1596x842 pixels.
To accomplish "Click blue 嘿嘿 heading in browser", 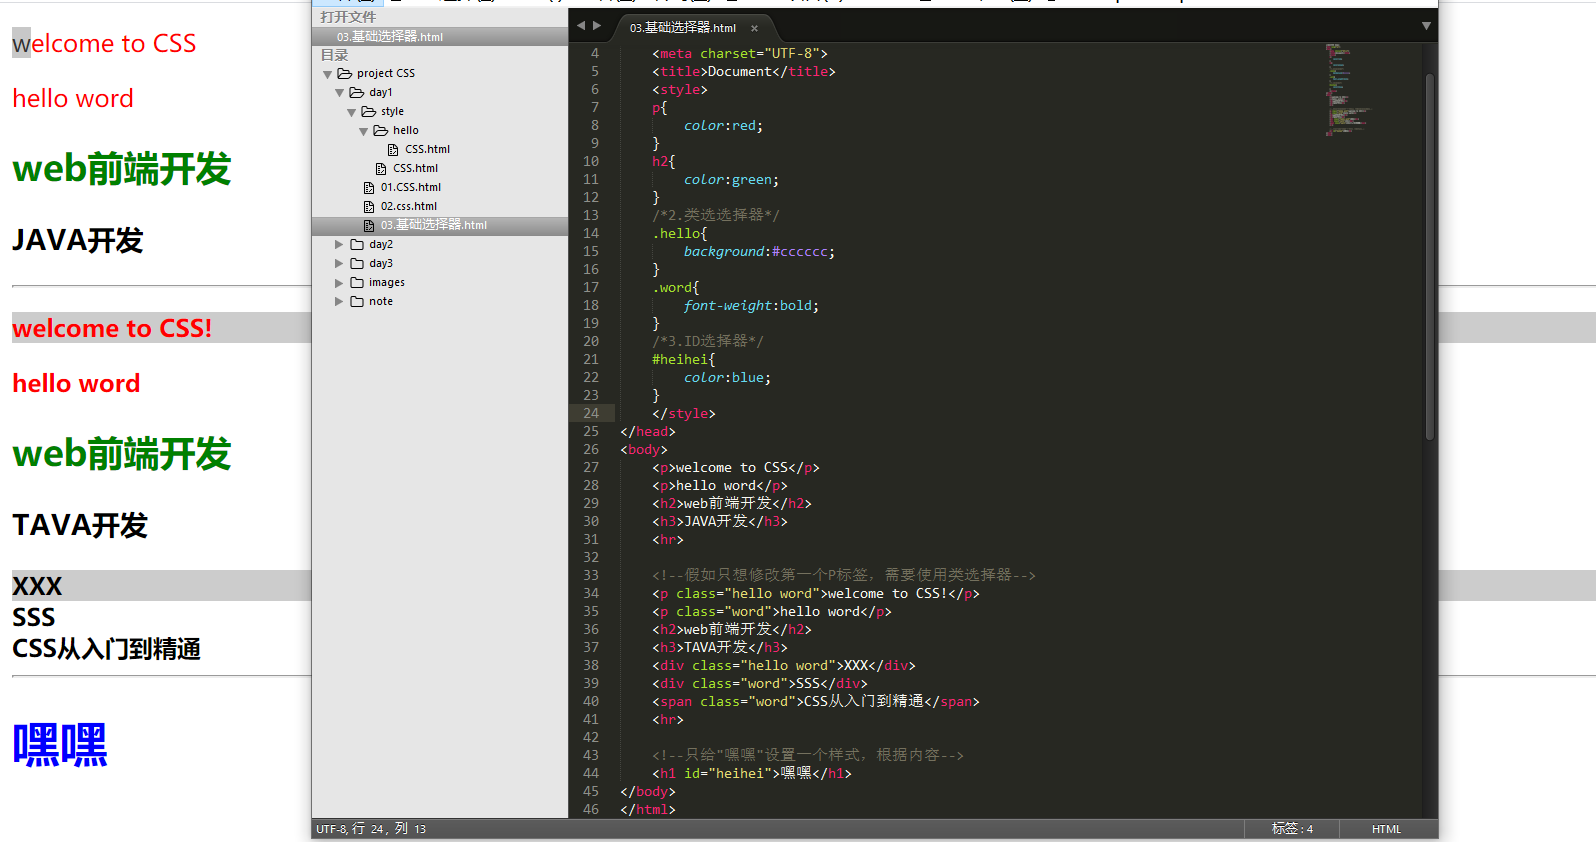I will [60, 745].
